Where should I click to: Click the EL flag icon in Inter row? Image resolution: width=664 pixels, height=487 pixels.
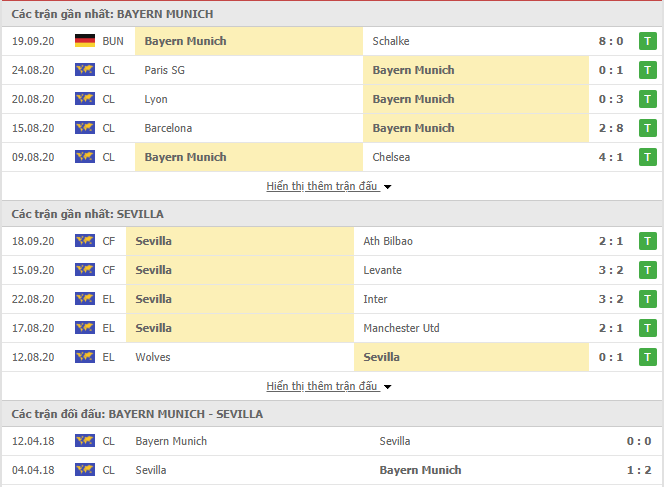pyautogui.click(x=85, y=299)
